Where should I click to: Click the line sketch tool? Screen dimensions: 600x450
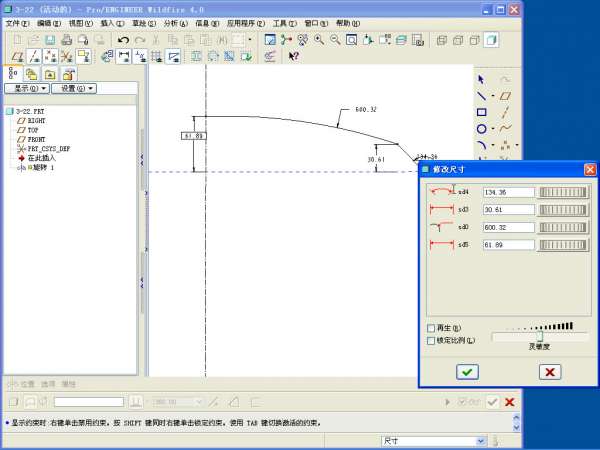[x=481, y=96]
